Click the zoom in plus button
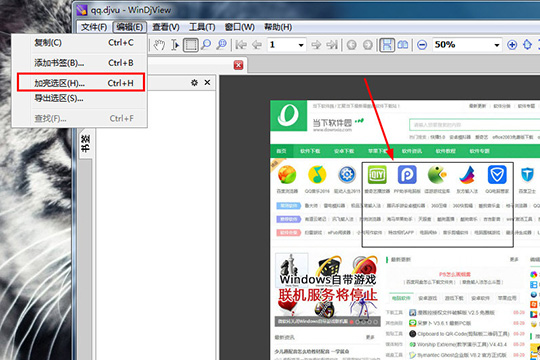Screen dimensions: 540x360 coord(512,45)
